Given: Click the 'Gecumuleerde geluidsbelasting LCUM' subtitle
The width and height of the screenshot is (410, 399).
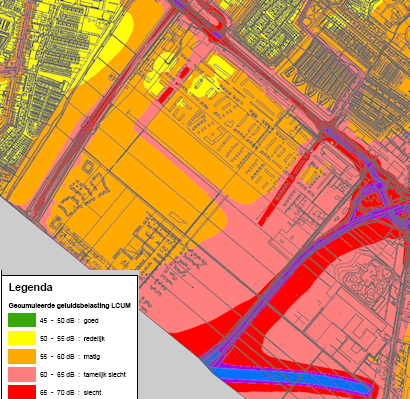Looking at the screenshot, I should coord(69,305).
